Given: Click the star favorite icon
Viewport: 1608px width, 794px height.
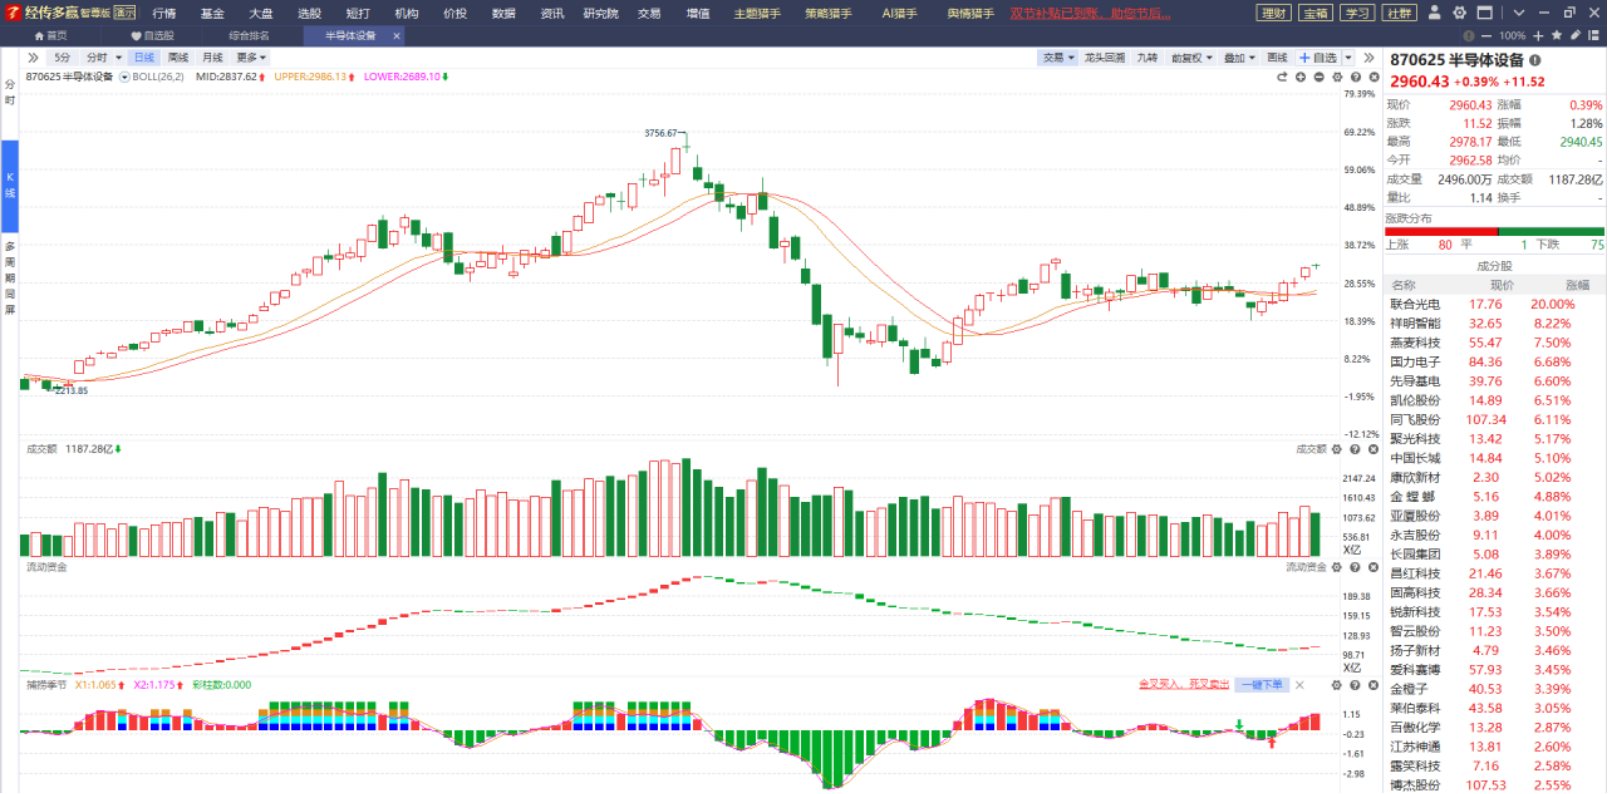Looking at the screenshot, I should click(x=1556, y=35).
